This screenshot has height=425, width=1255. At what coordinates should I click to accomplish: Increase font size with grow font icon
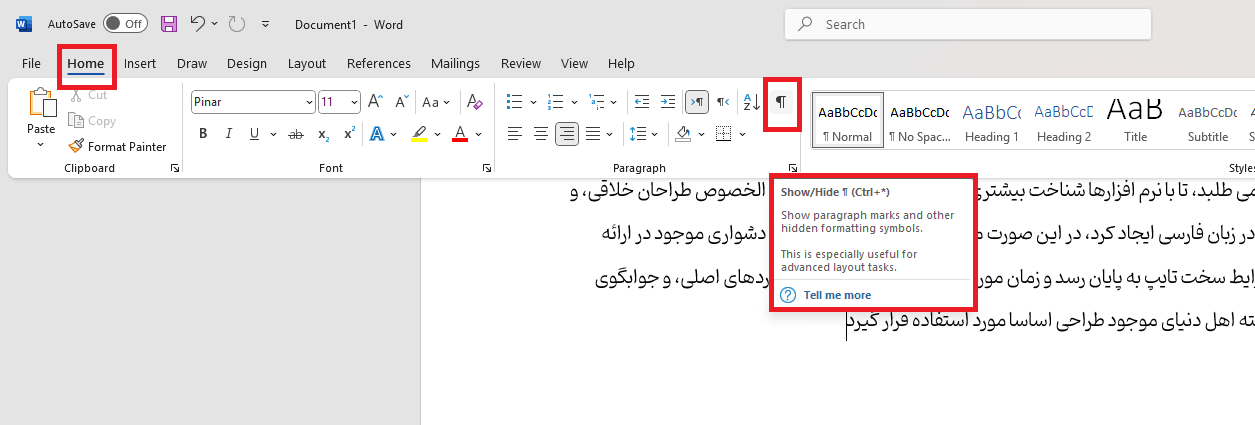[375, 102]
